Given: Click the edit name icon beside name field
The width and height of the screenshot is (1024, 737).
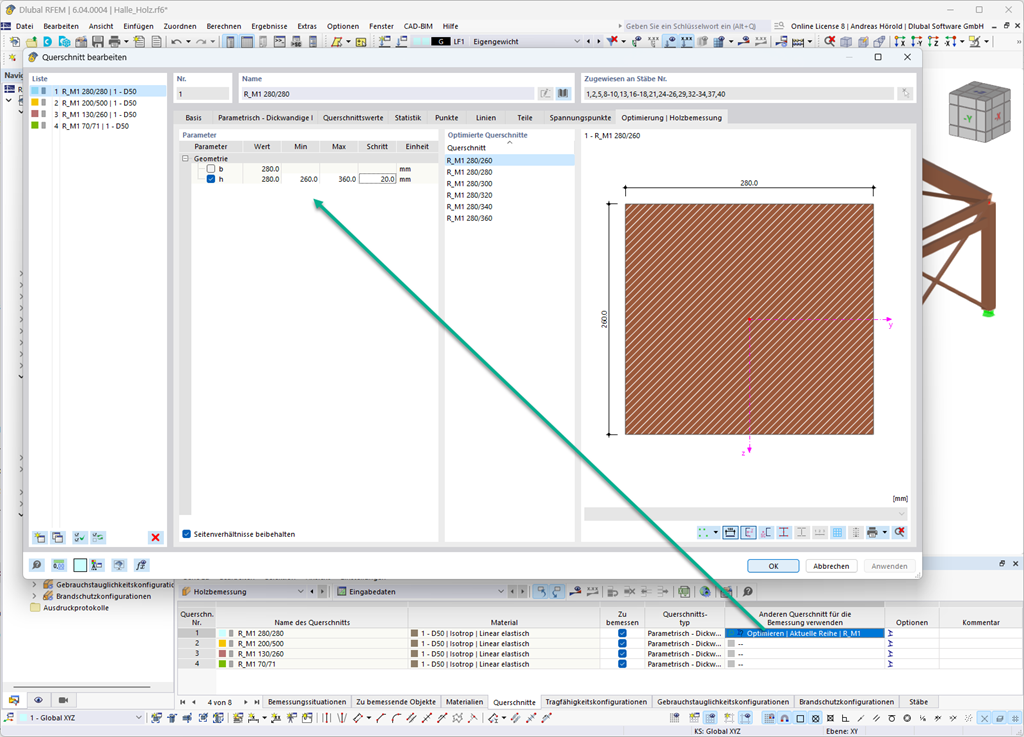Looking at the screenshot, I should coord(545,94).
